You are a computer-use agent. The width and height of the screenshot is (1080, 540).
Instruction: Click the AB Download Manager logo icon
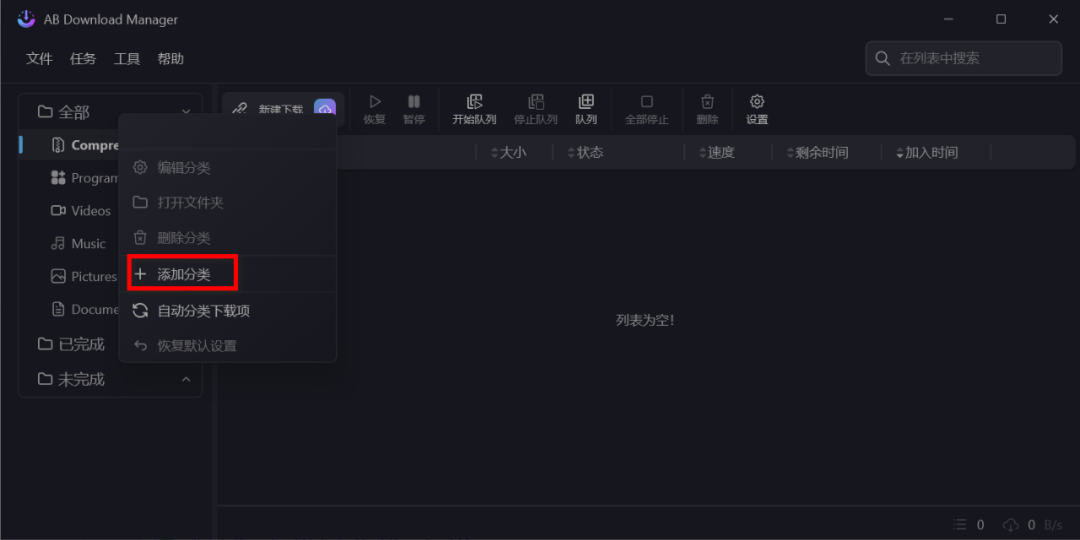point(26,19)
